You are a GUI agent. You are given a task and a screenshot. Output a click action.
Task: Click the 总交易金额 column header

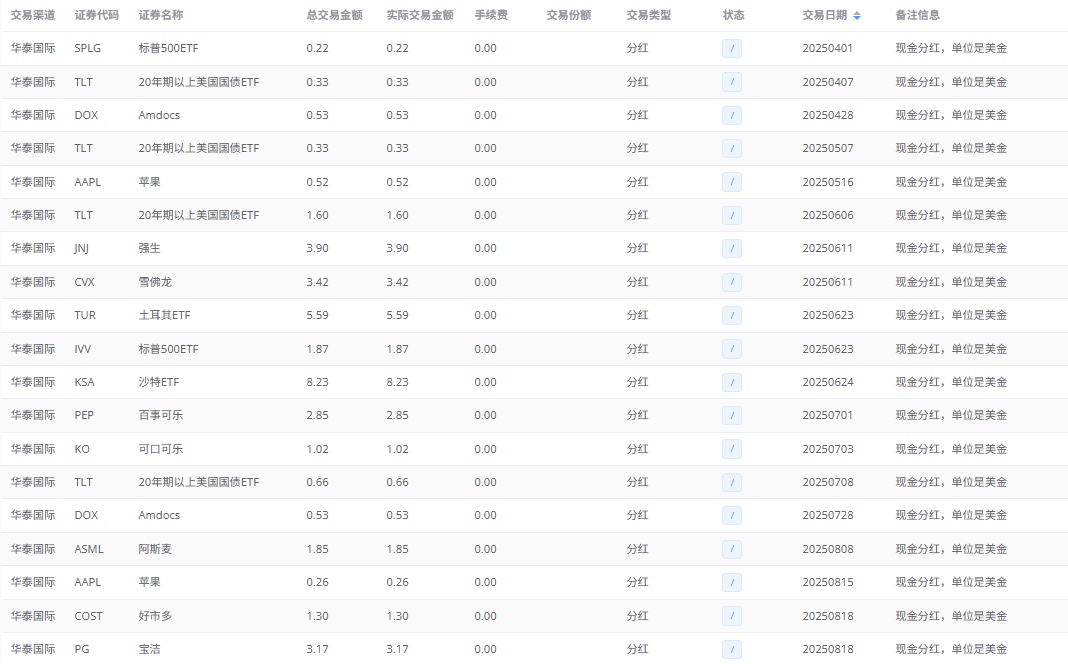coord(334,15)
